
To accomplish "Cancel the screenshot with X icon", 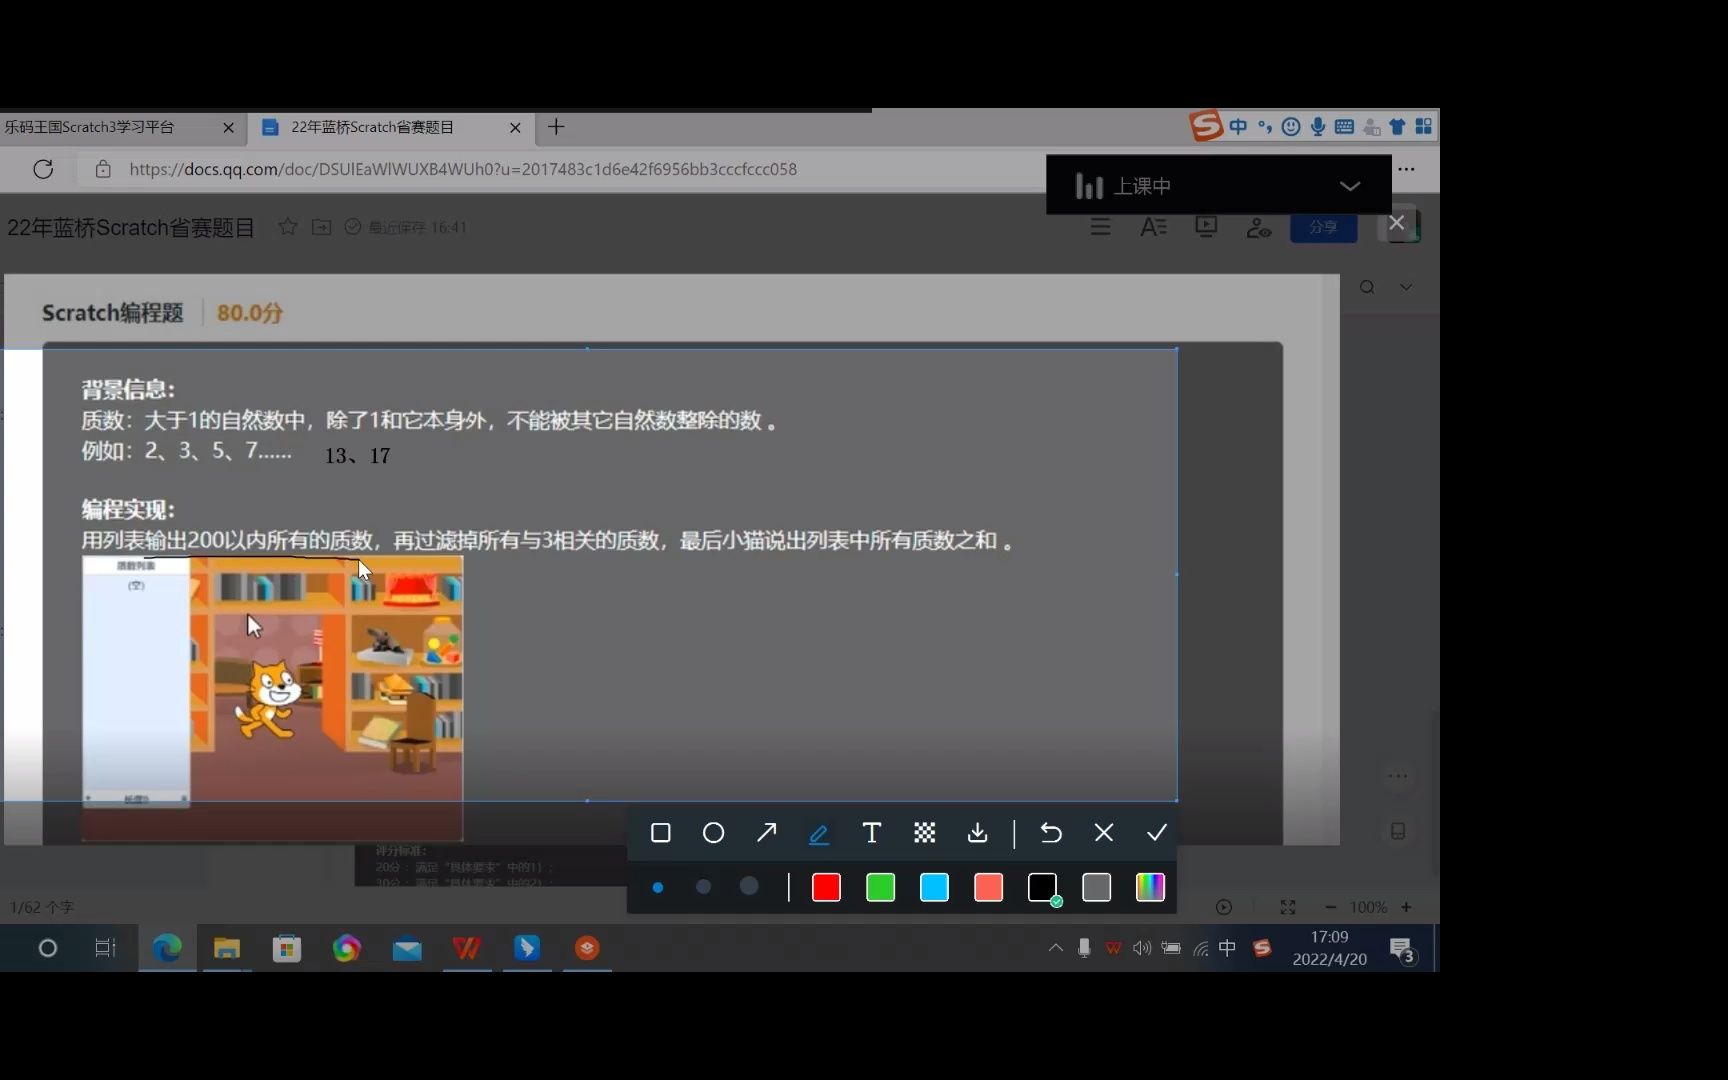I will click(1104, 833).
